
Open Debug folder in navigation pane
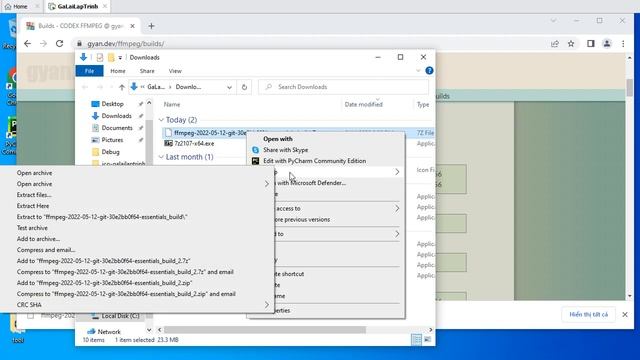(110, 152)
